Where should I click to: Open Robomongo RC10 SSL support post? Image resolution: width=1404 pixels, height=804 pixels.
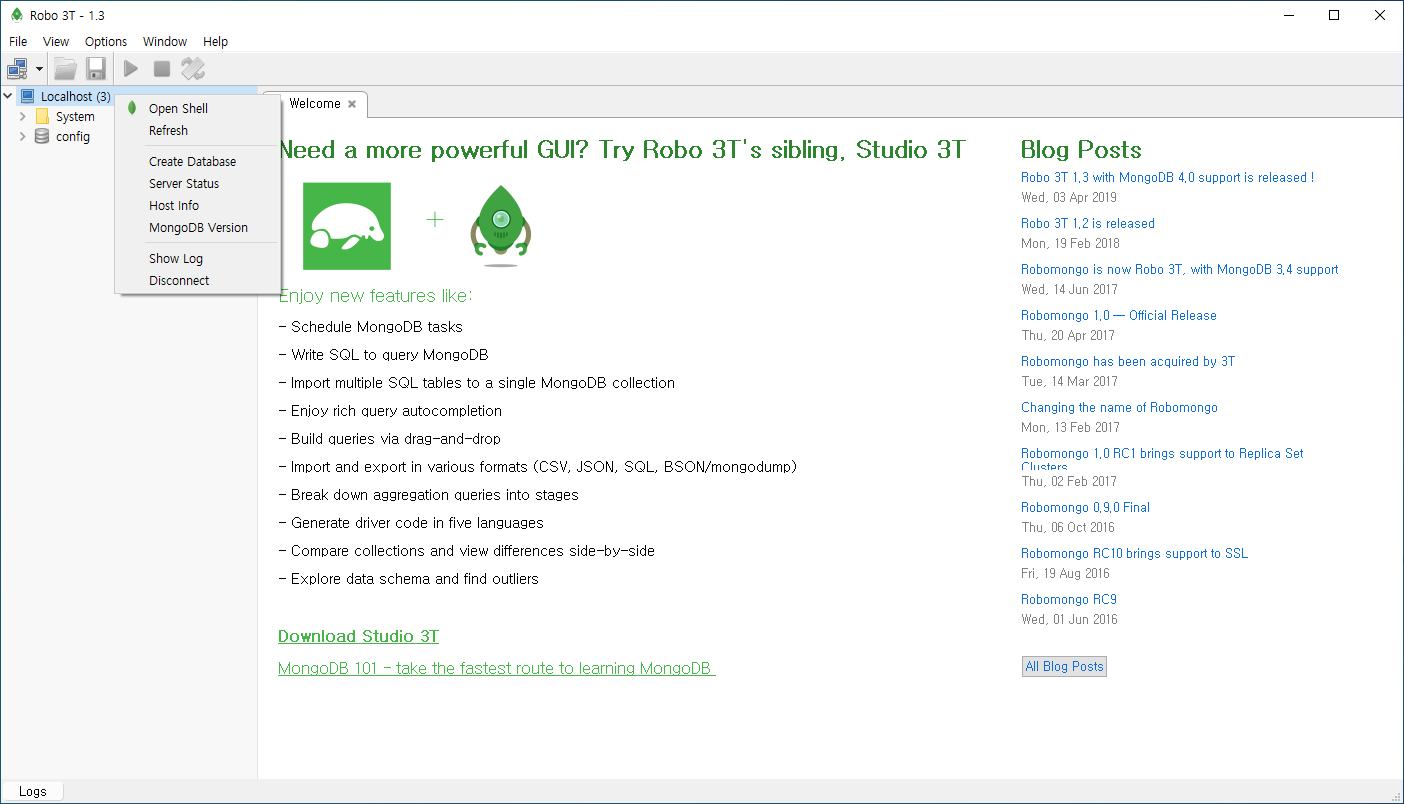pyautogui.click(x=1134, y=553)
